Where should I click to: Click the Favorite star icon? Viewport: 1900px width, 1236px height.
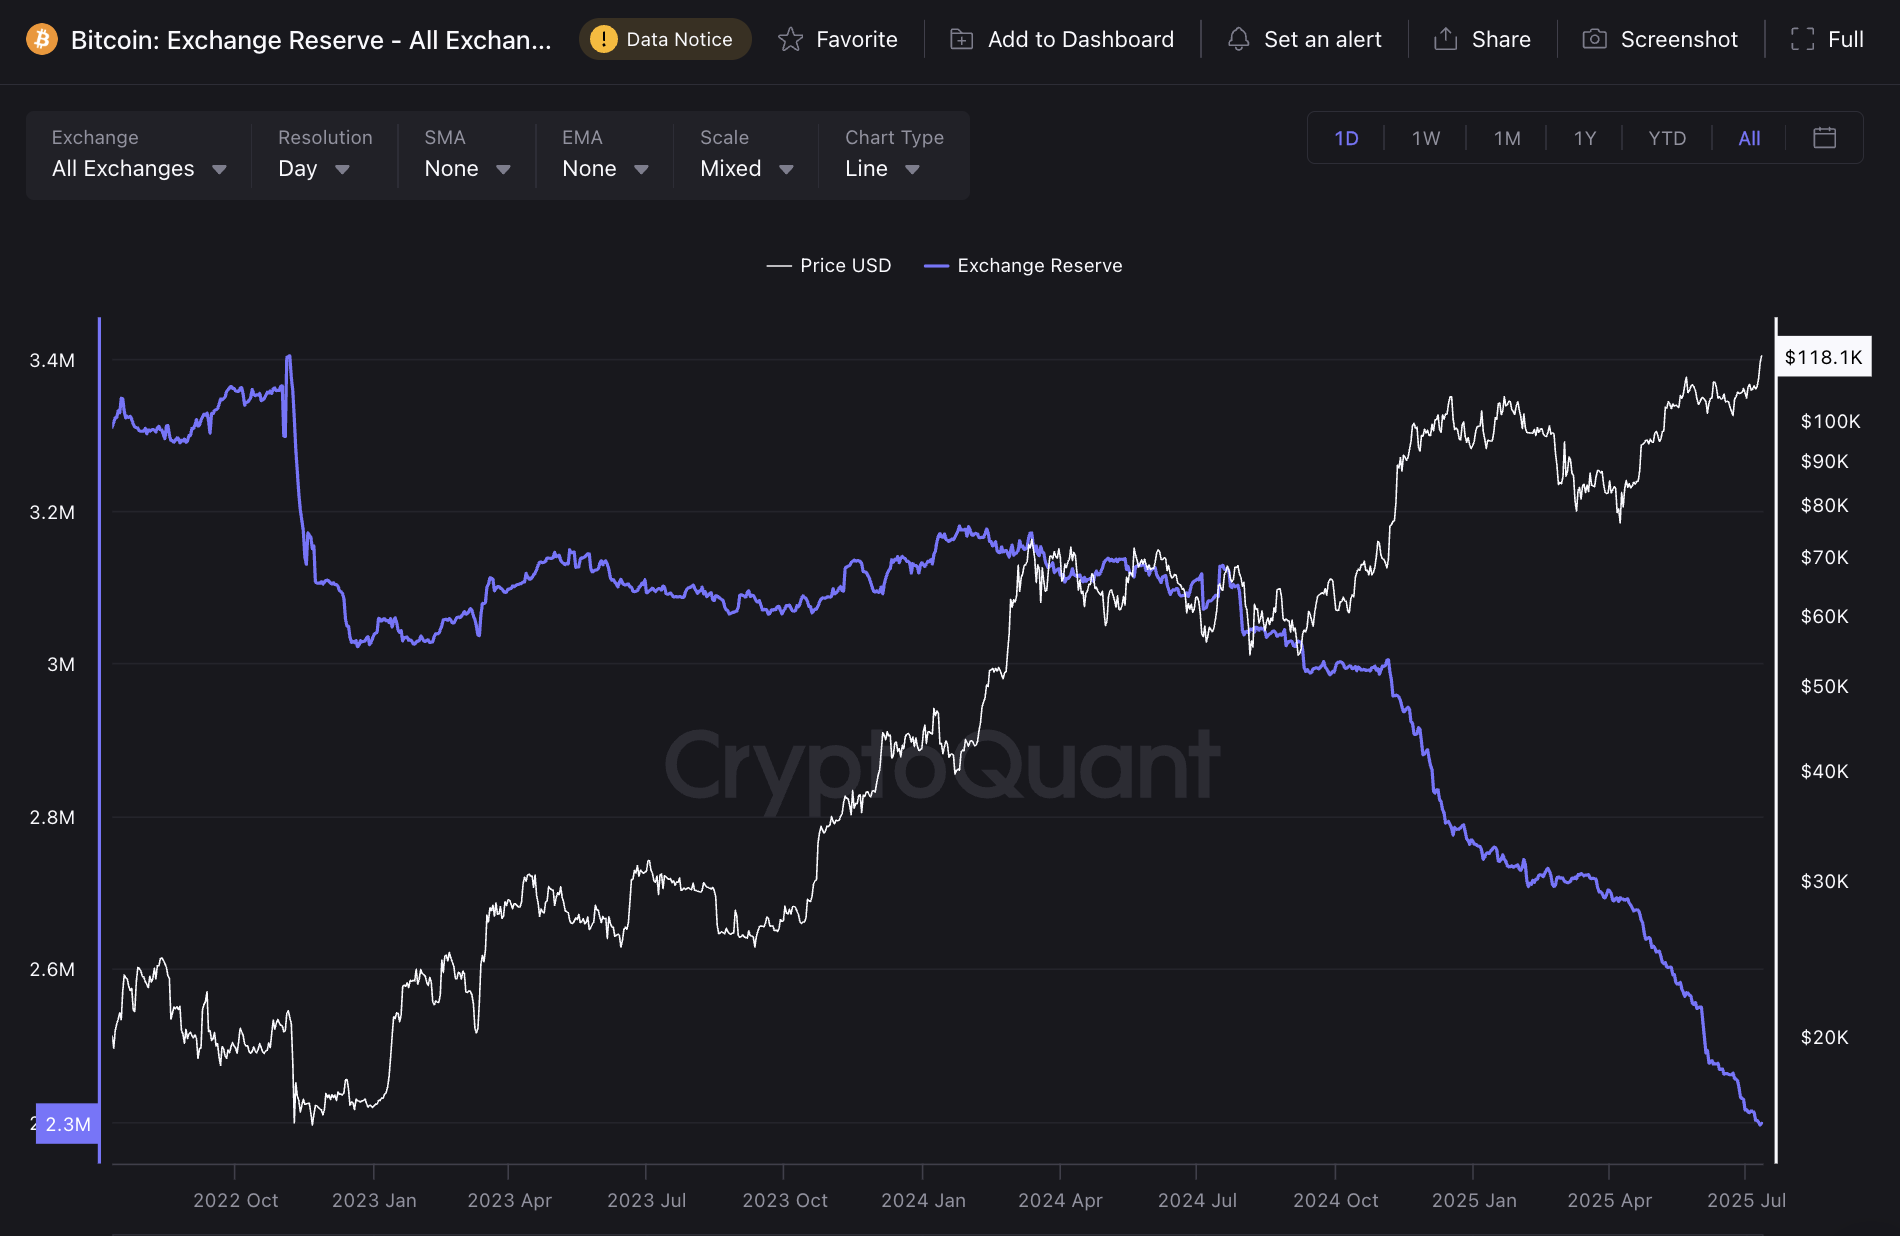point(789,38)
